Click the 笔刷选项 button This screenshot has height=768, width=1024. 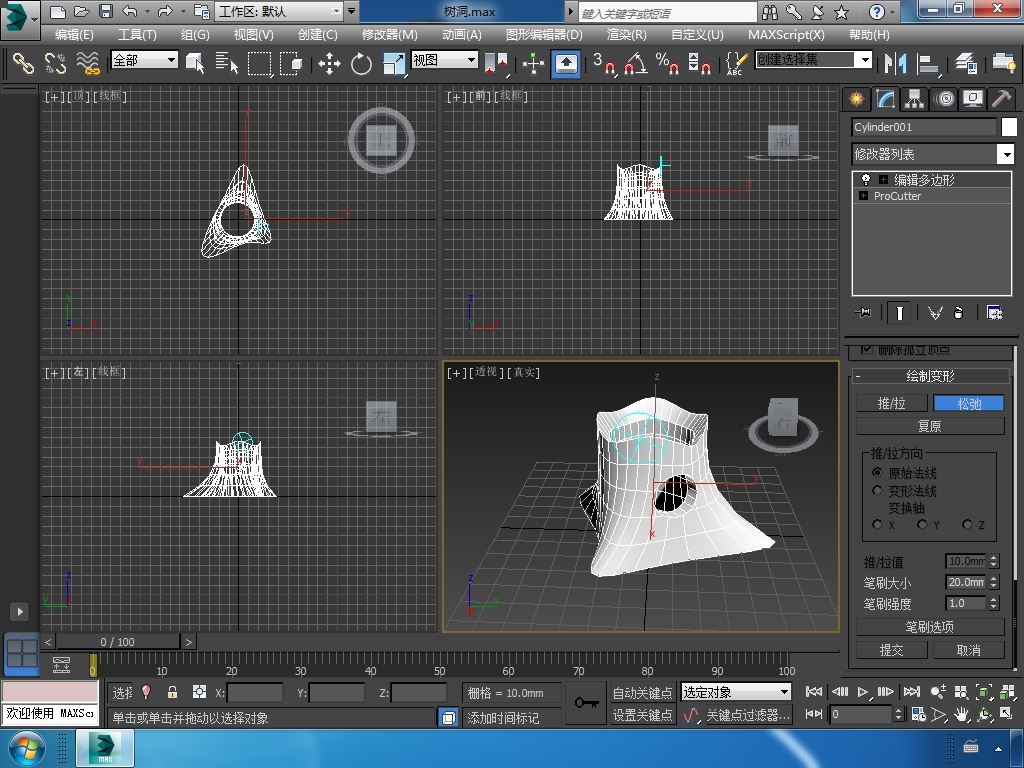[x=930, y=627]
